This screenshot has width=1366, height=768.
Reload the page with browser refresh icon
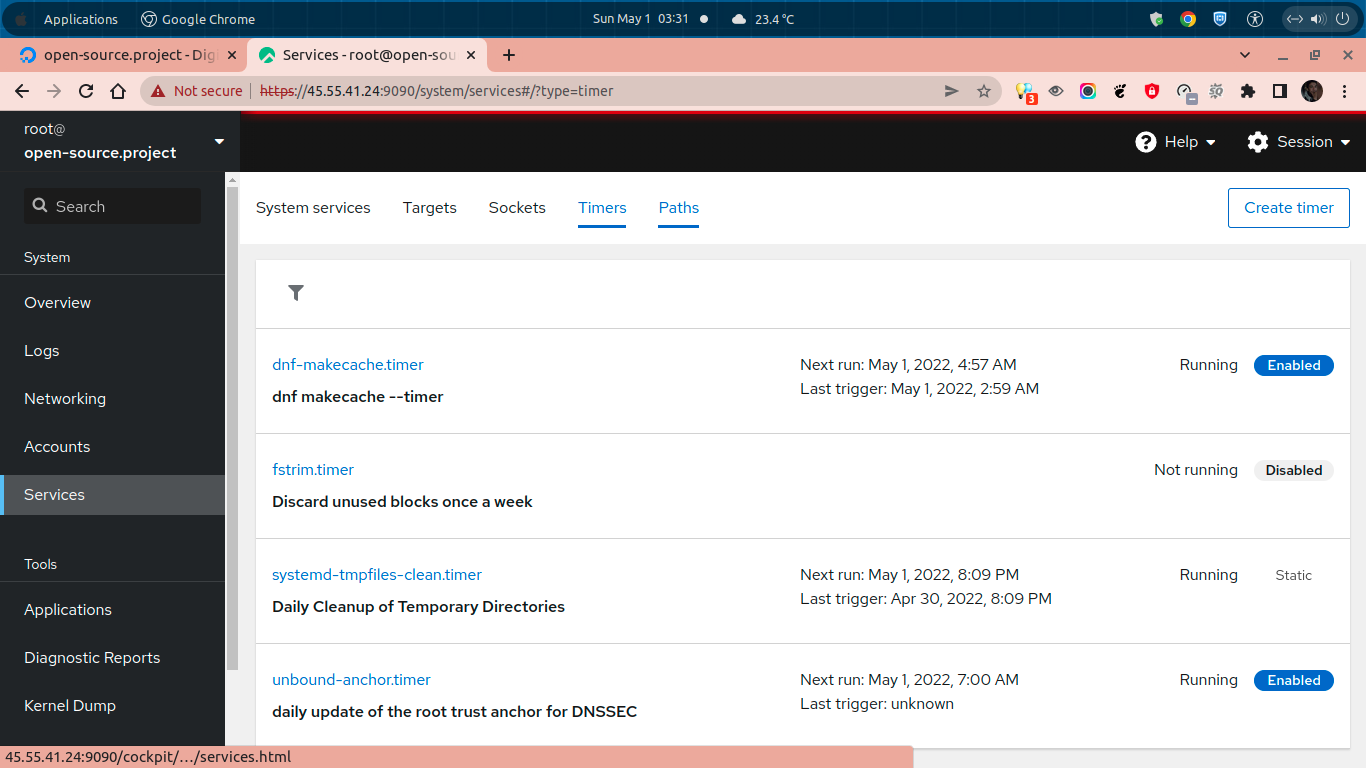click(86, 91)
